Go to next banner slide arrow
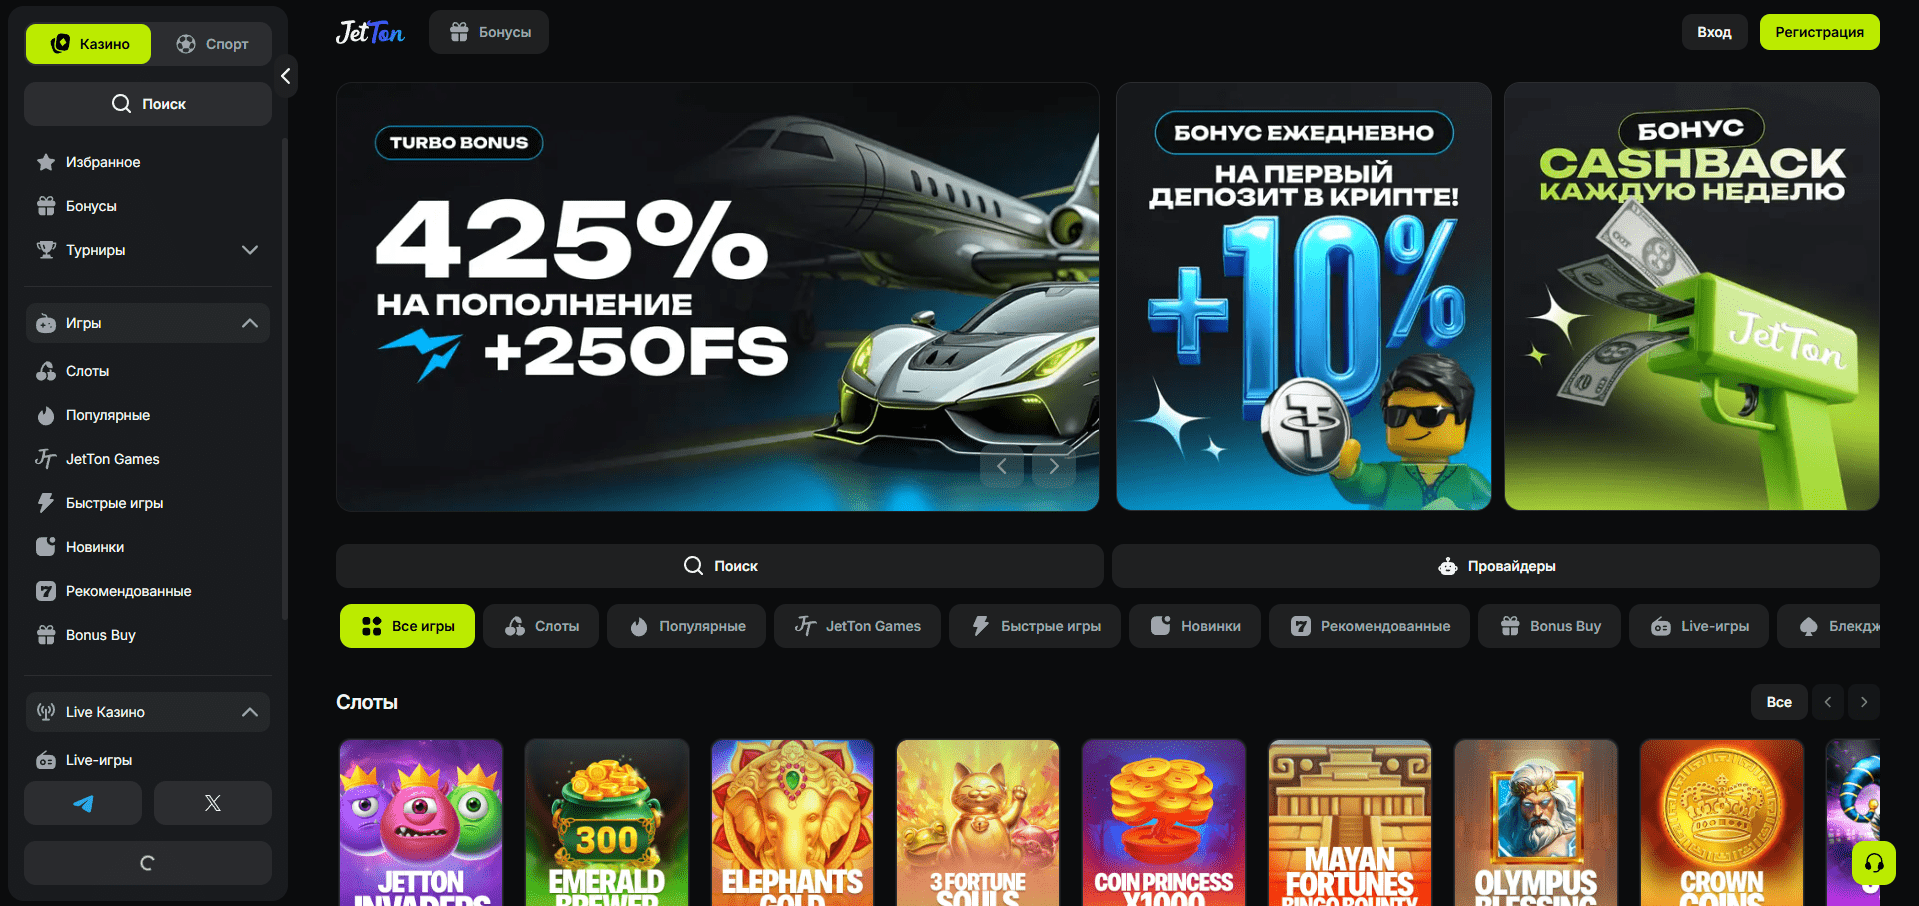 (x=1053, y=466)
